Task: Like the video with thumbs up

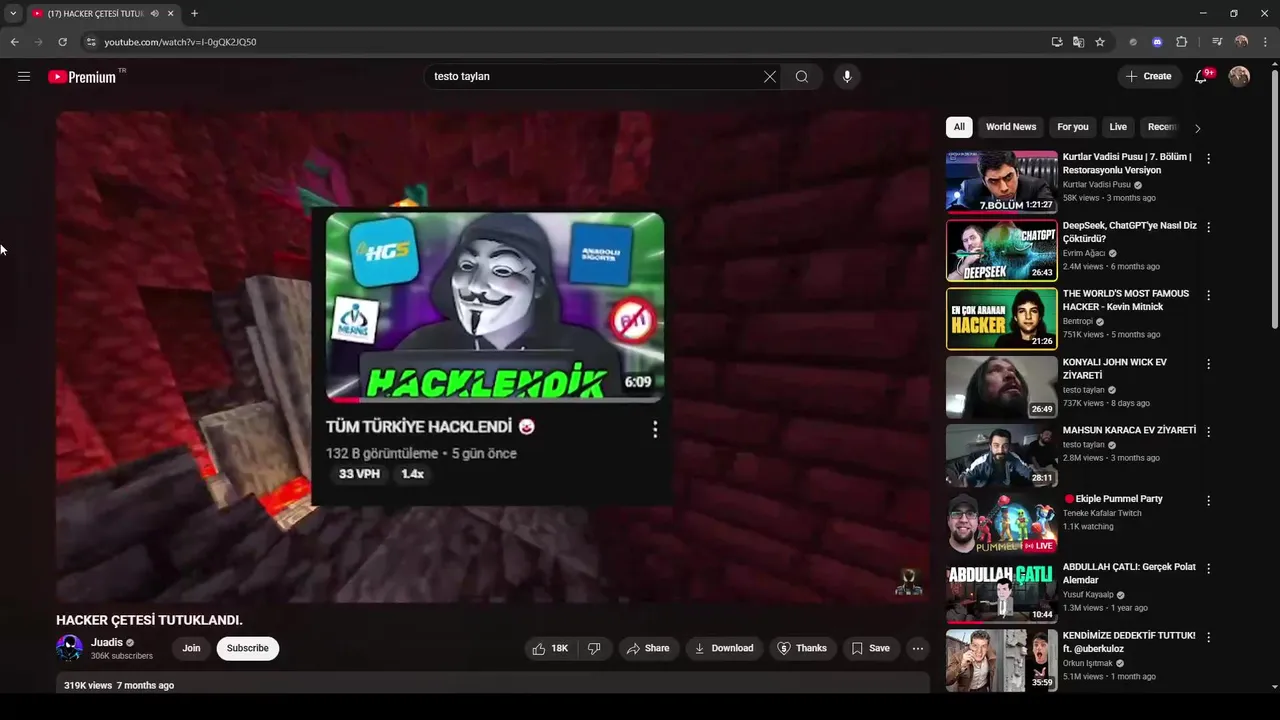Action: coord(549,648)
